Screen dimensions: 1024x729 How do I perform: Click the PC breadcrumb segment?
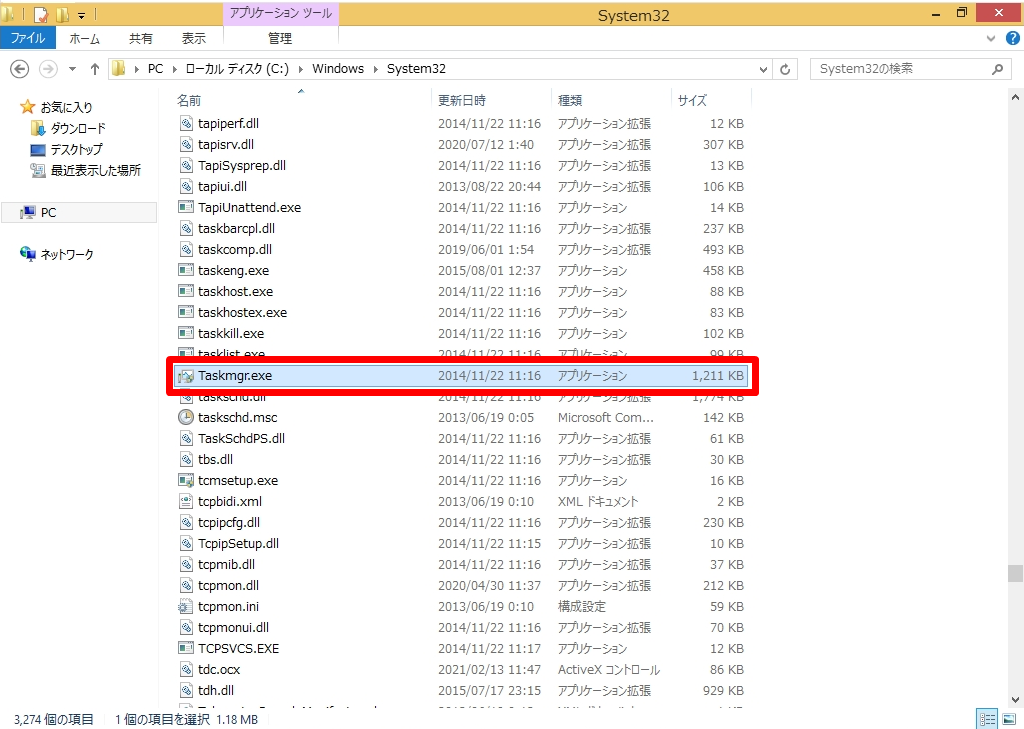(155, 69)
